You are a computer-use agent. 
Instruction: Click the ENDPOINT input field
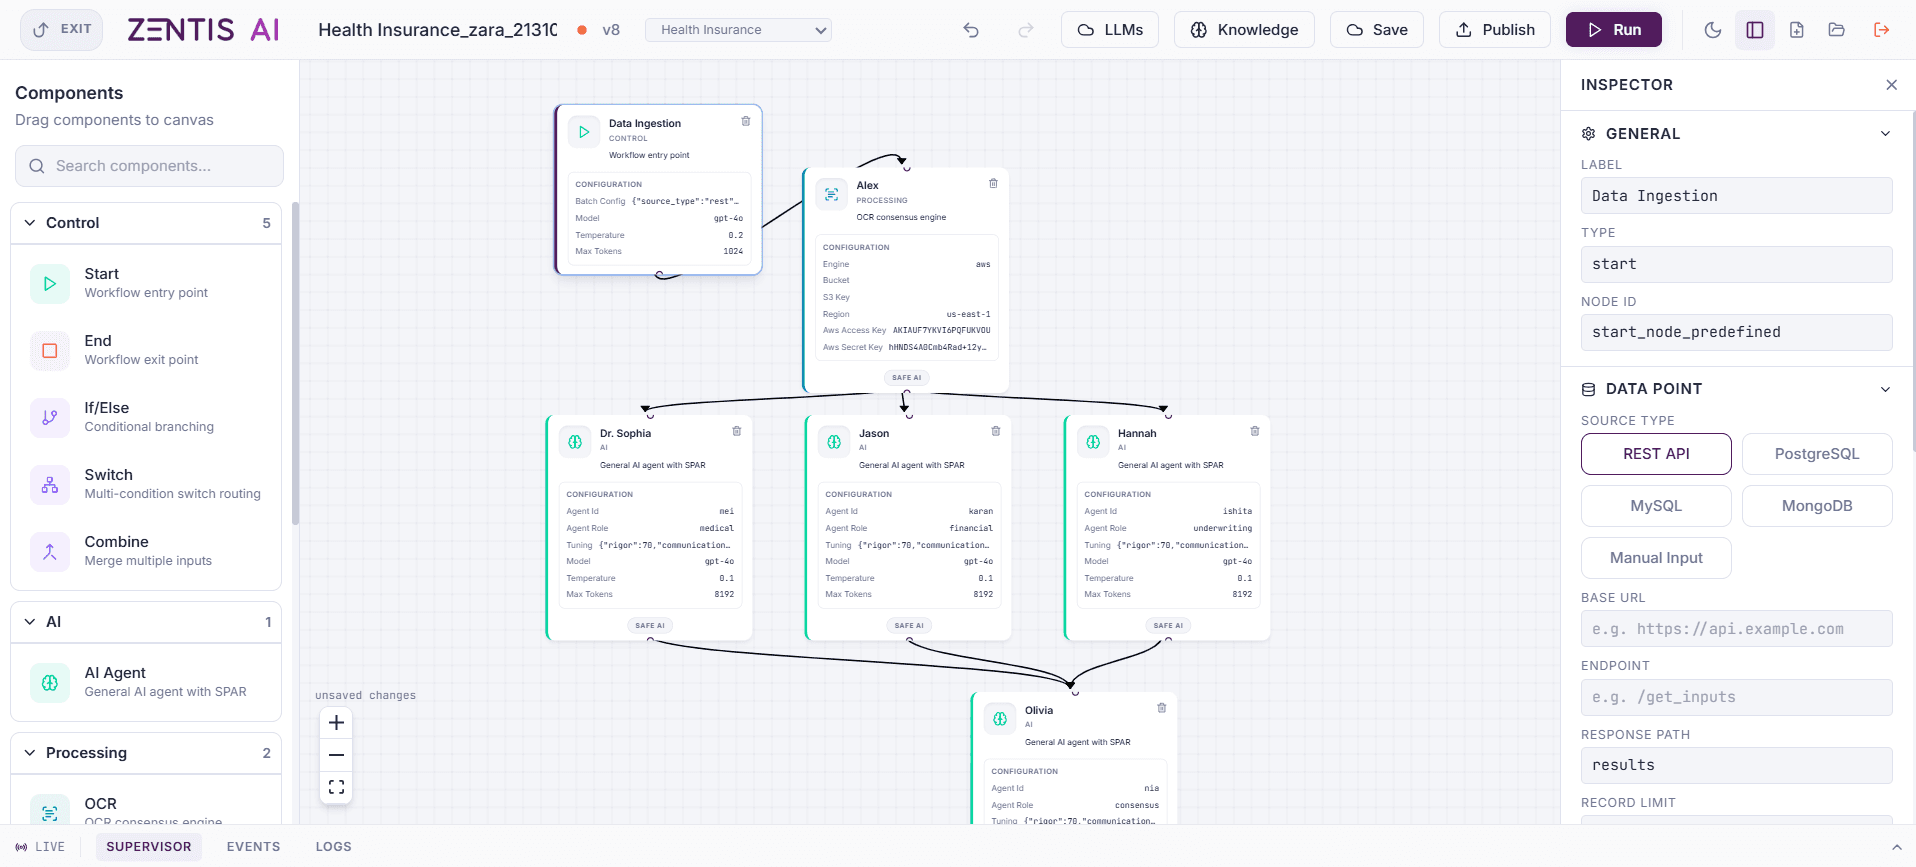[x=1736, y=697]
